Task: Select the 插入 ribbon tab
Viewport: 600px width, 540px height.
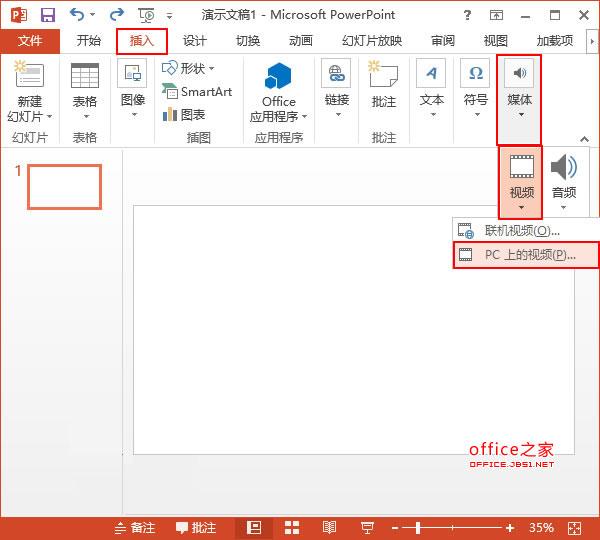Action: coord(142,41)
